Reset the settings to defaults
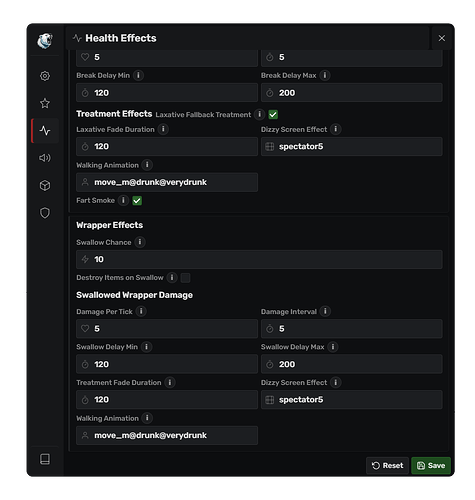Viewport: 475px width, 500px height. click(387, 465)
